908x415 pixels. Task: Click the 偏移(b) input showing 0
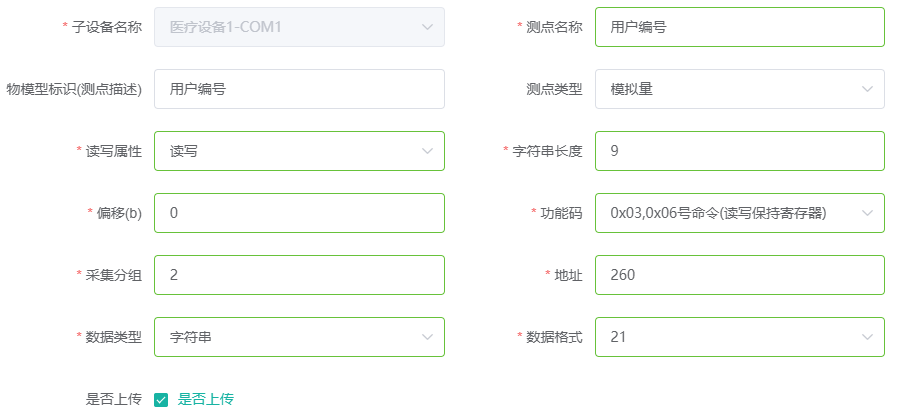coord(299,213)
